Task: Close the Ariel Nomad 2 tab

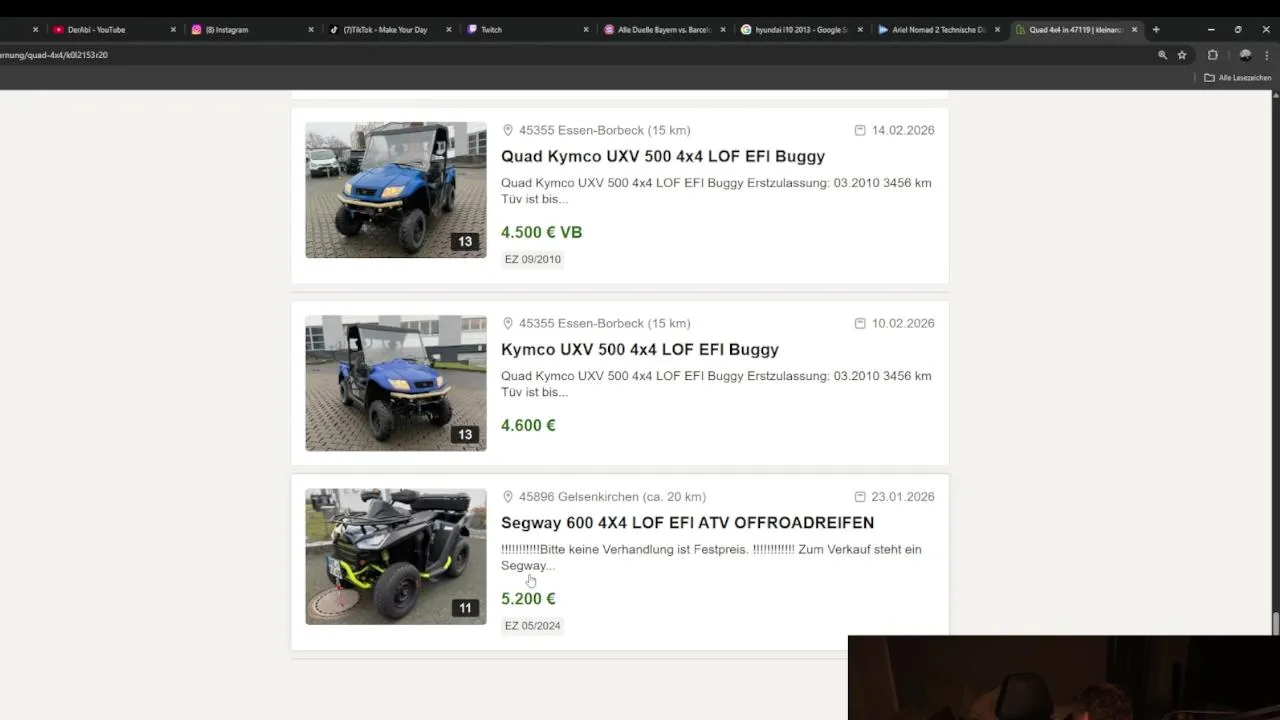Action: (997, 30)
